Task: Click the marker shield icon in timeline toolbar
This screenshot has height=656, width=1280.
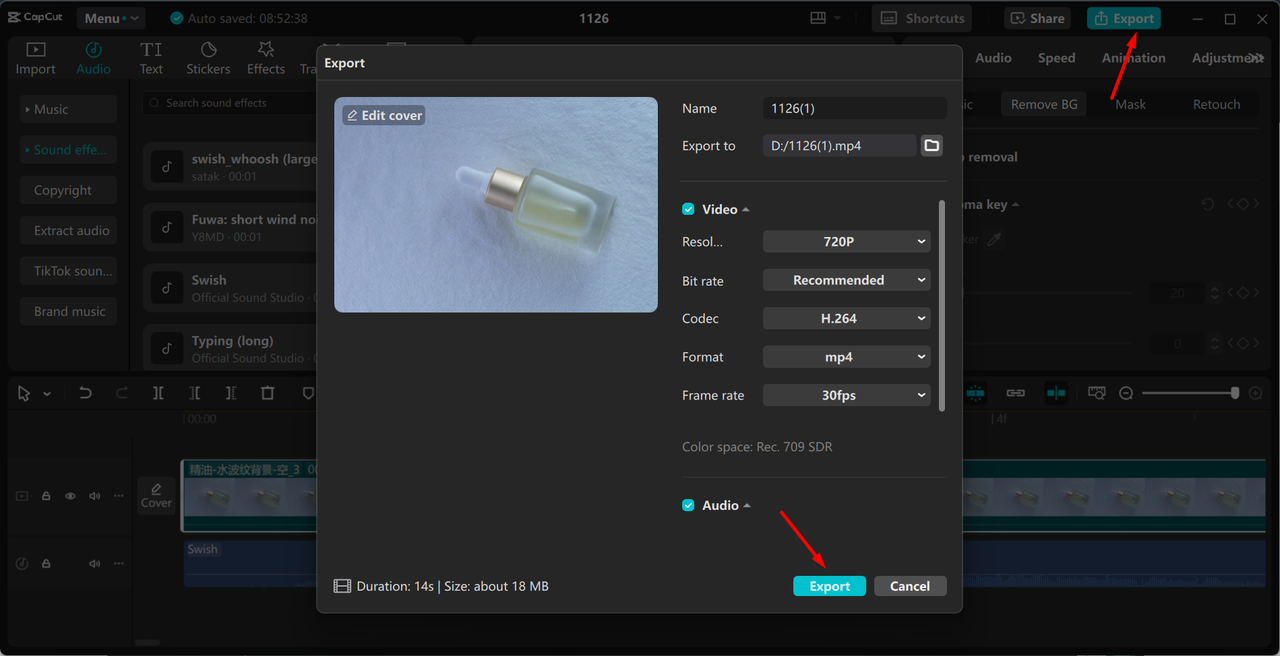Action: point(308,393)
